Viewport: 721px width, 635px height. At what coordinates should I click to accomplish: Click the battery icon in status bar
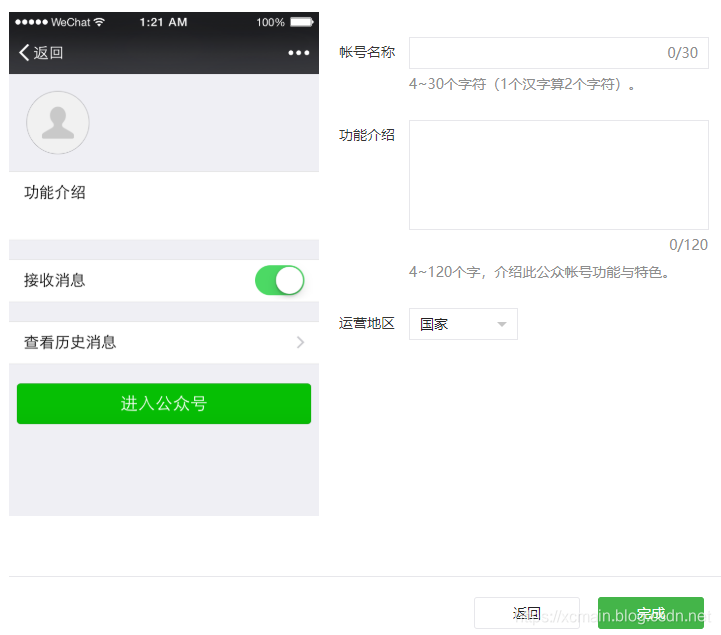click(302, 22)
